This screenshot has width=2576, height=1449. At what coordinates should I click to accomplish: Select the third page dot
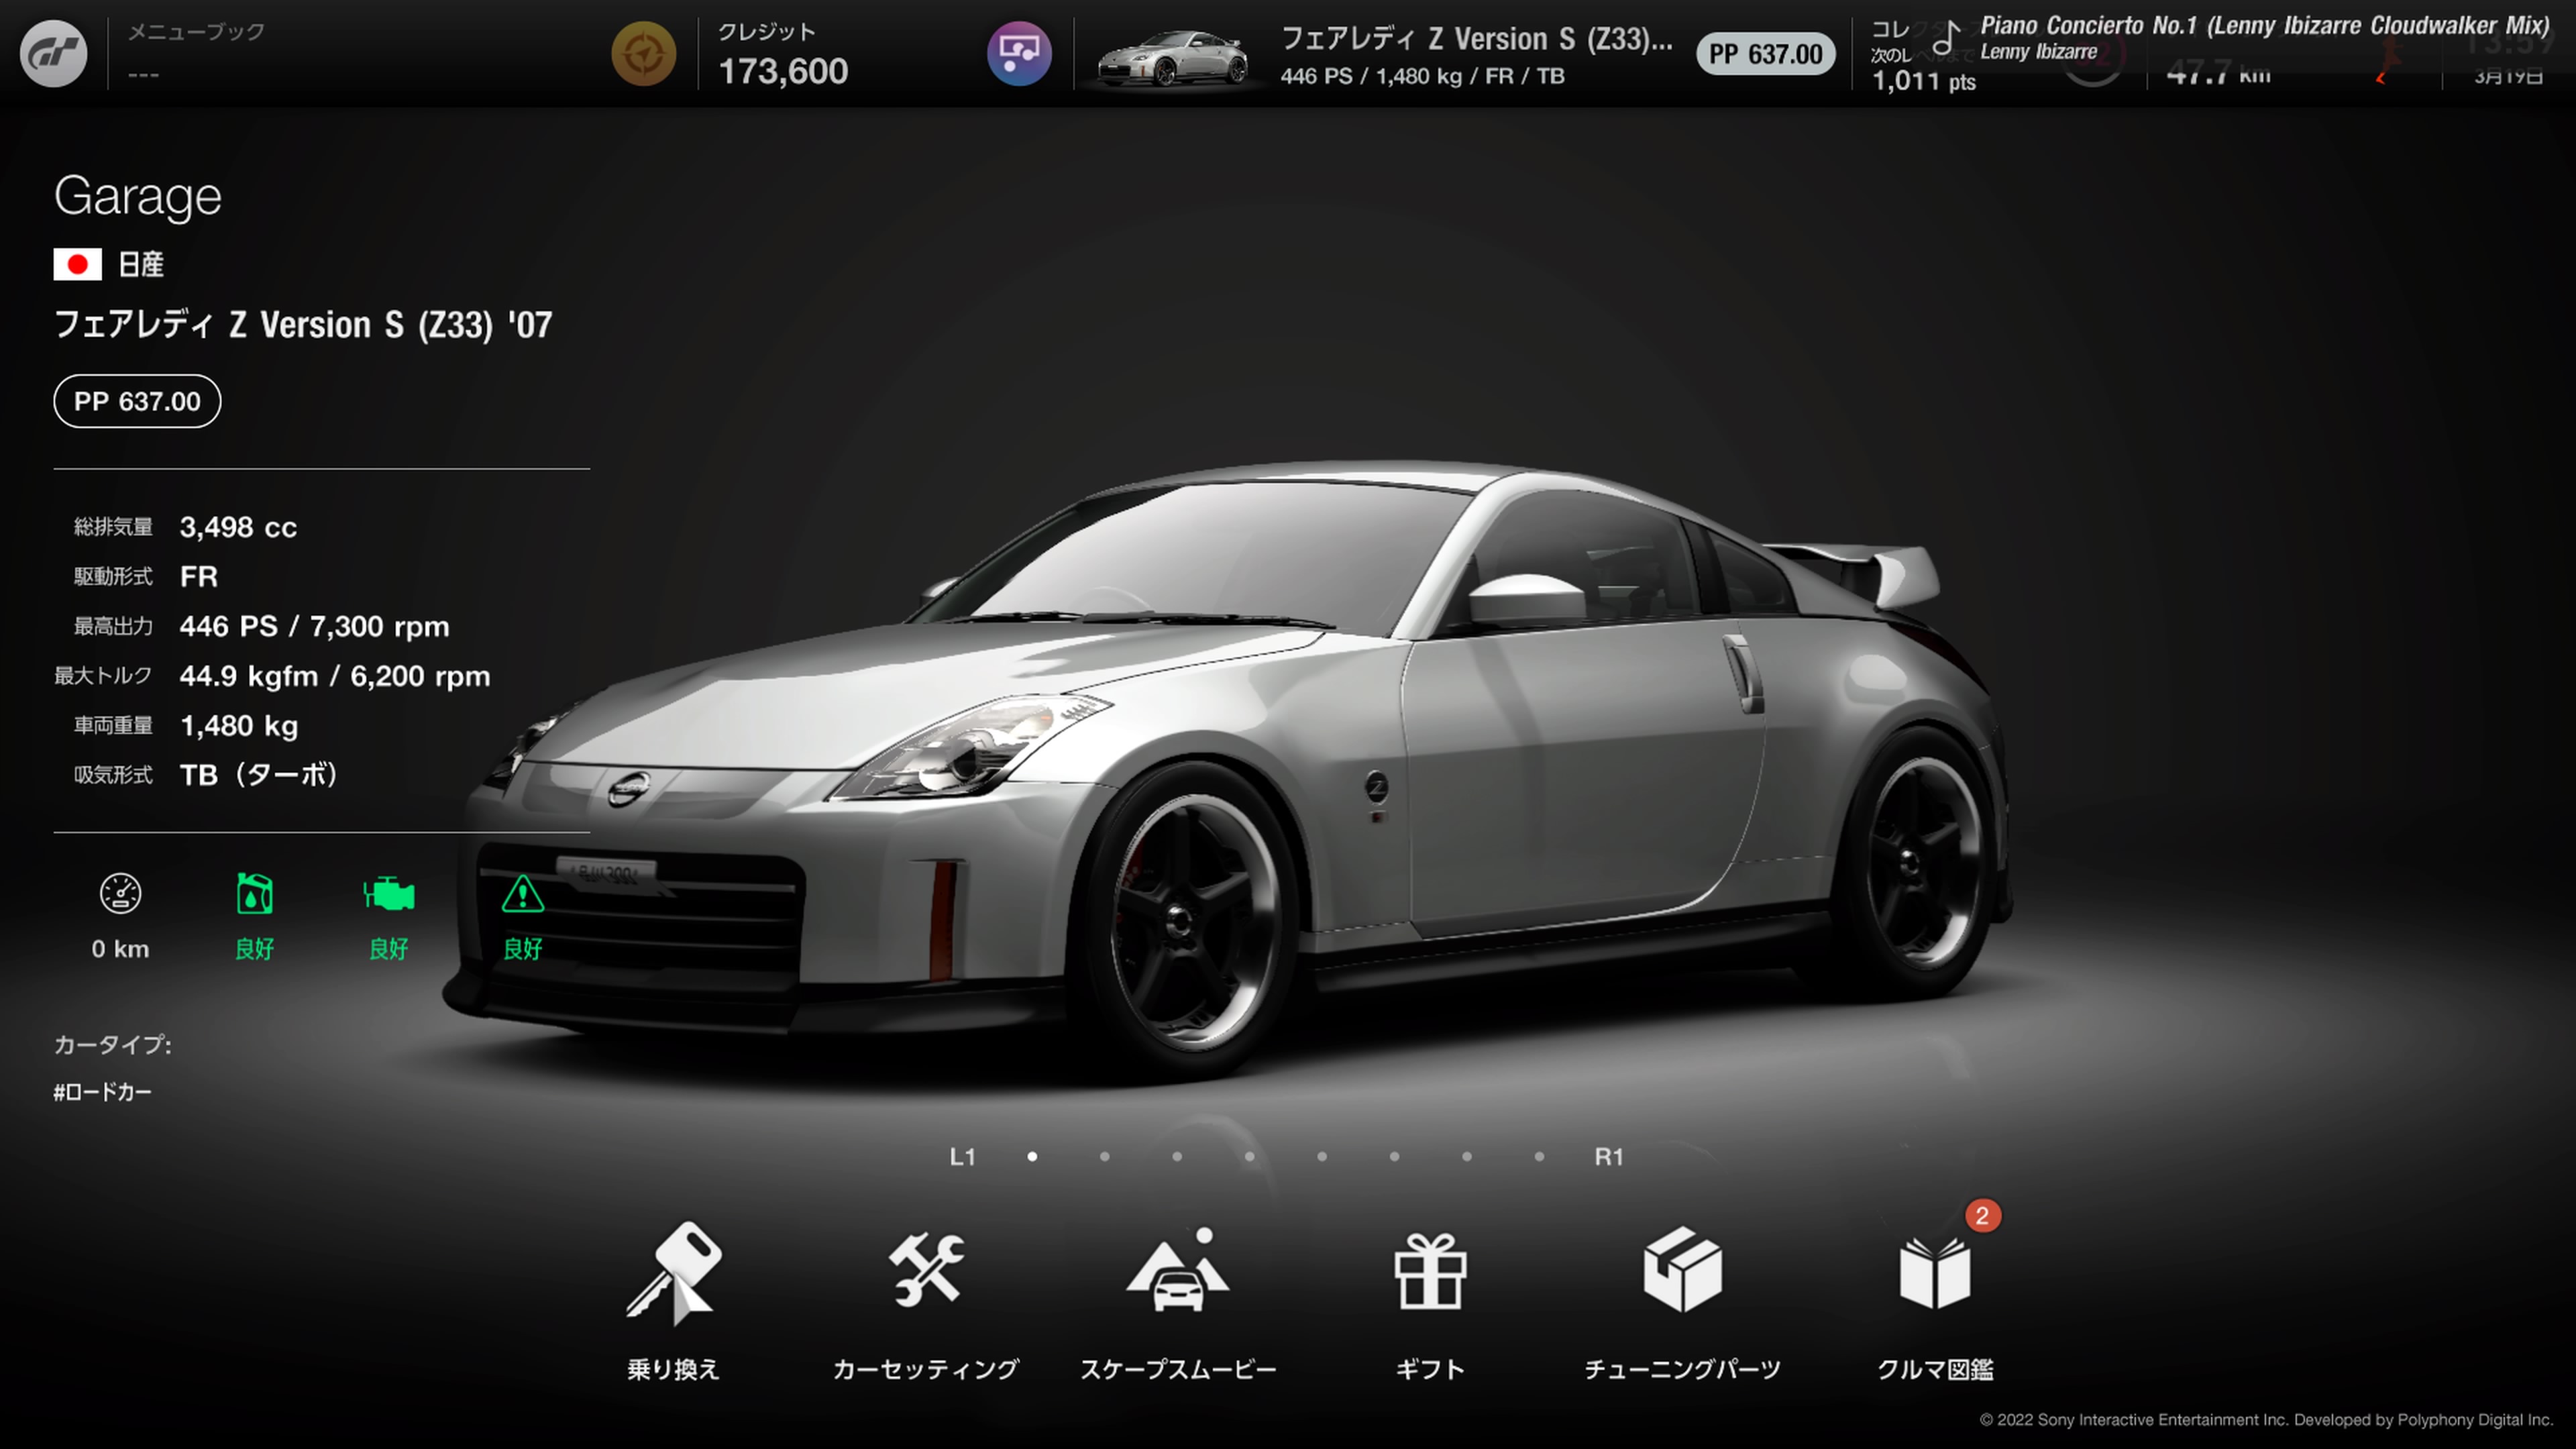tap(1177, 1157)
